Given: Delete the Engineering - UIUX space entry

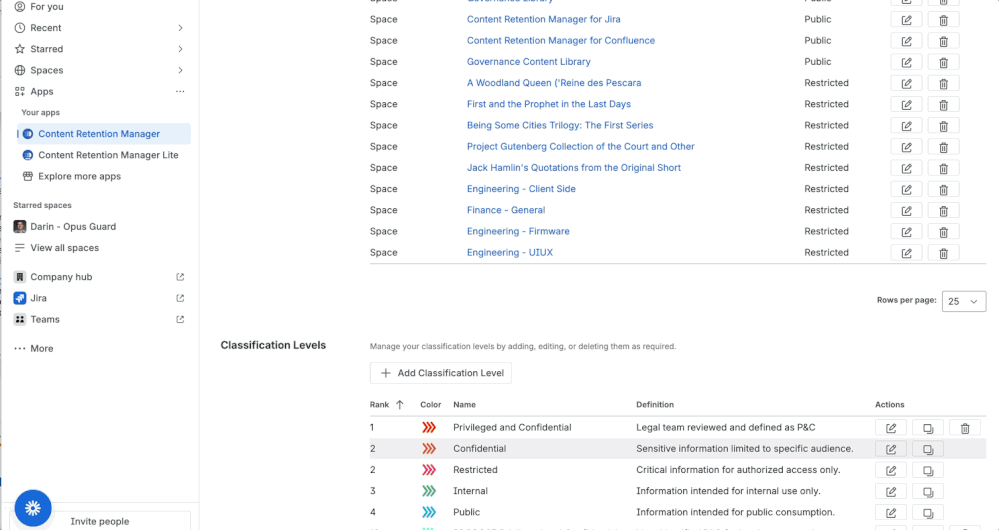Looking at the screenshot, I should coord(943,253).
